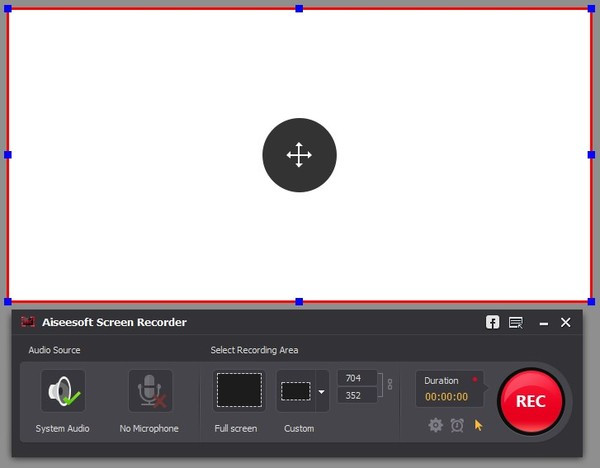Select Custom recording area icon
Viewport: 600px width, 468px height.
pyautogui.click(x=296, y=391)
